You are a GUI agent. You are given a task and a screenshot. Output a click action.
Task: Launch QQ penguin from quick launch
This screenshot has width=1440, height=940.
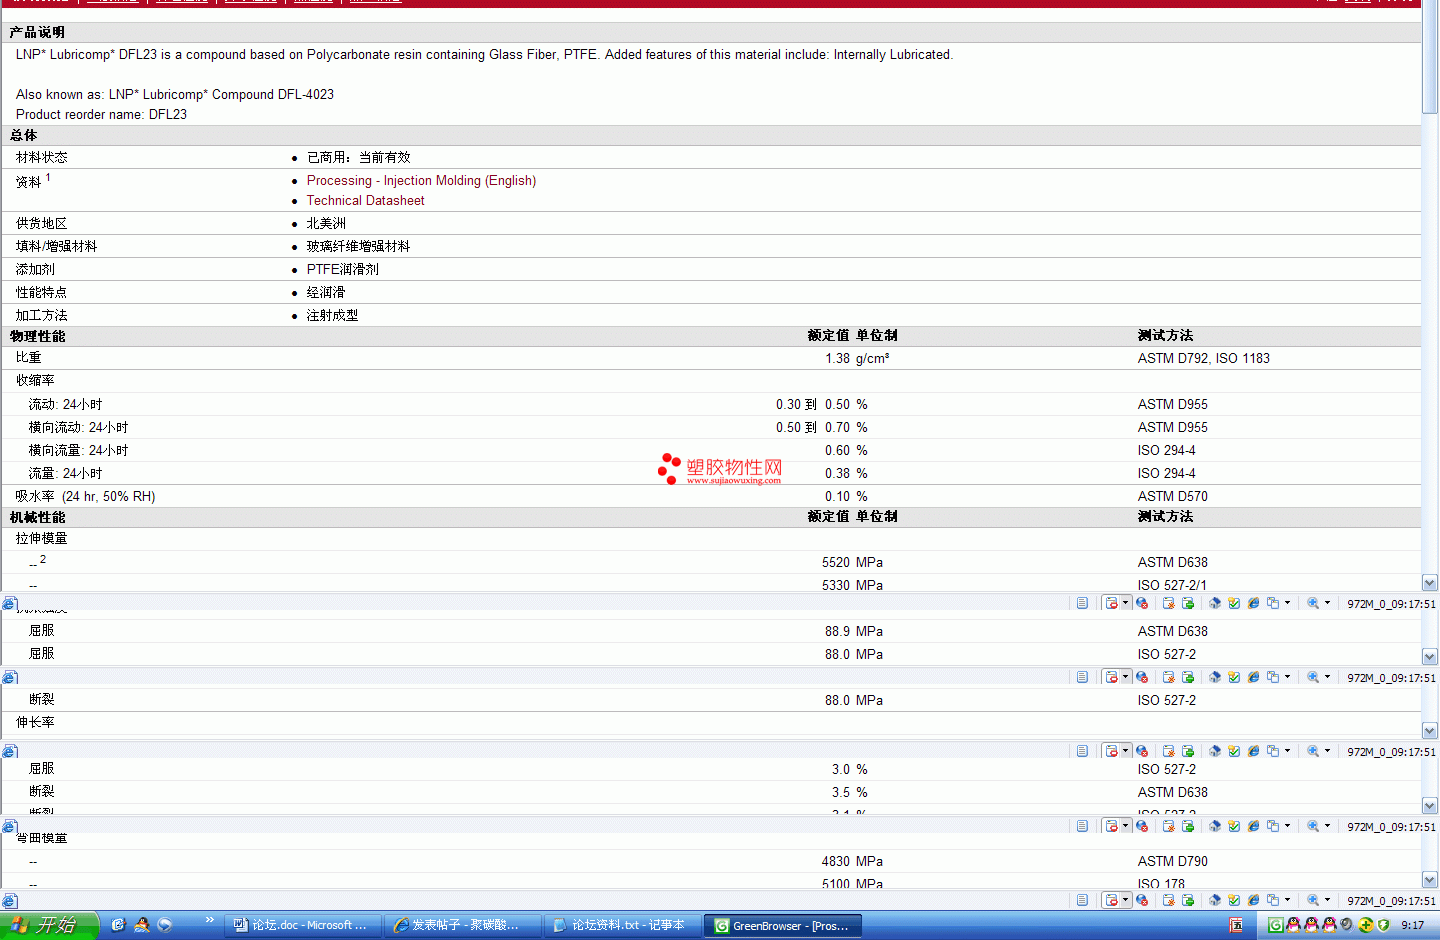(x=142, y=925)
